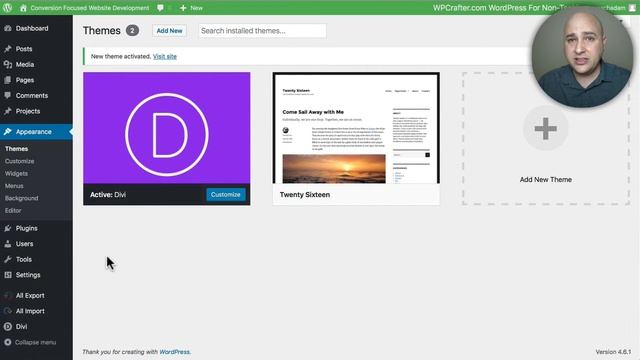This screenshot has width=640, height=360.
Task: Select Themes submenu item
Action: (16, 149)
